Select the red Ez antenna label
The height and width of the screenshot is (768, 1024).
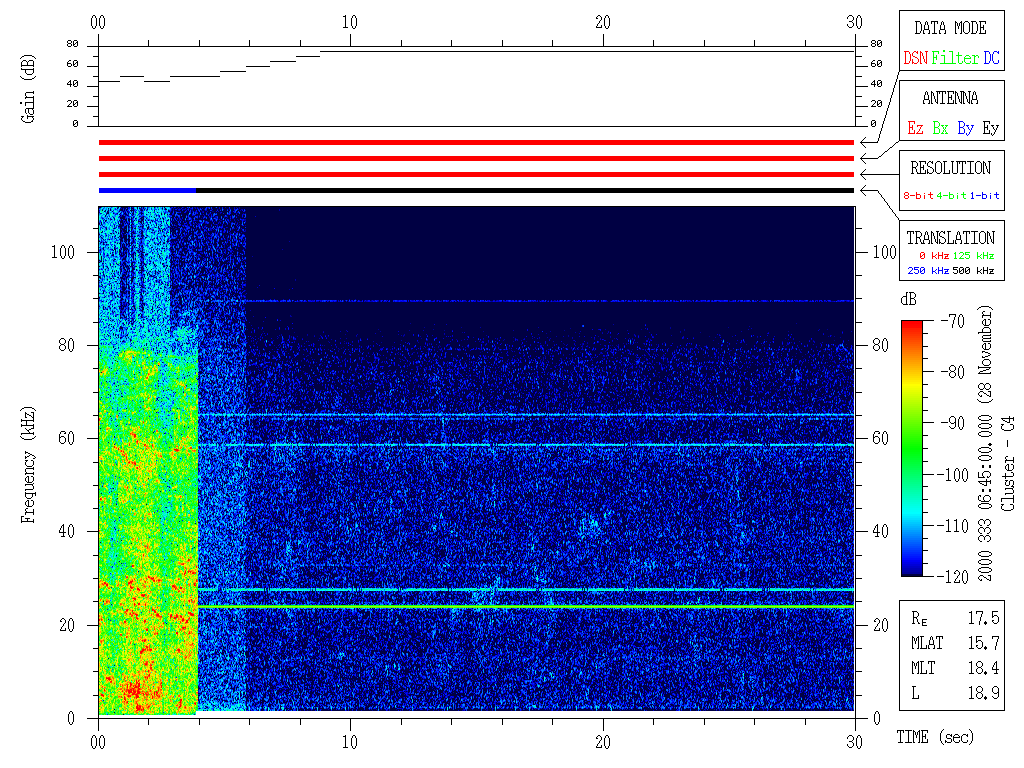[915, 129]
